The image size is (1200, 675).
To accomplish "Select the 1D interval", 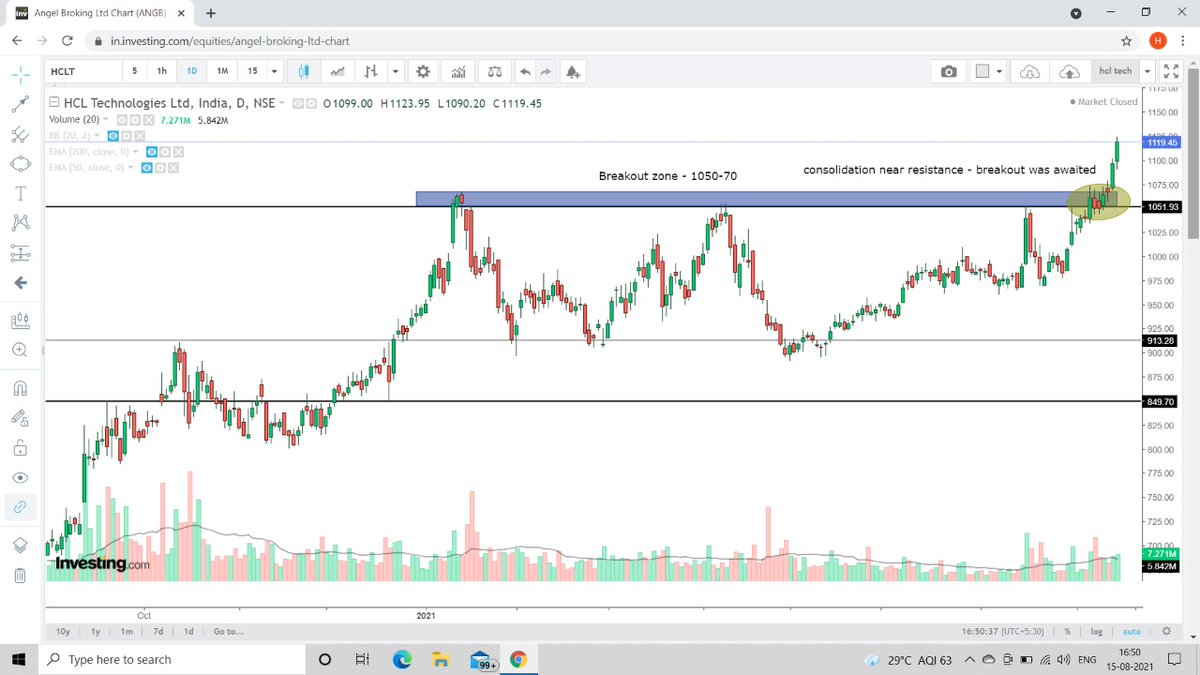I will click(192, 71).
